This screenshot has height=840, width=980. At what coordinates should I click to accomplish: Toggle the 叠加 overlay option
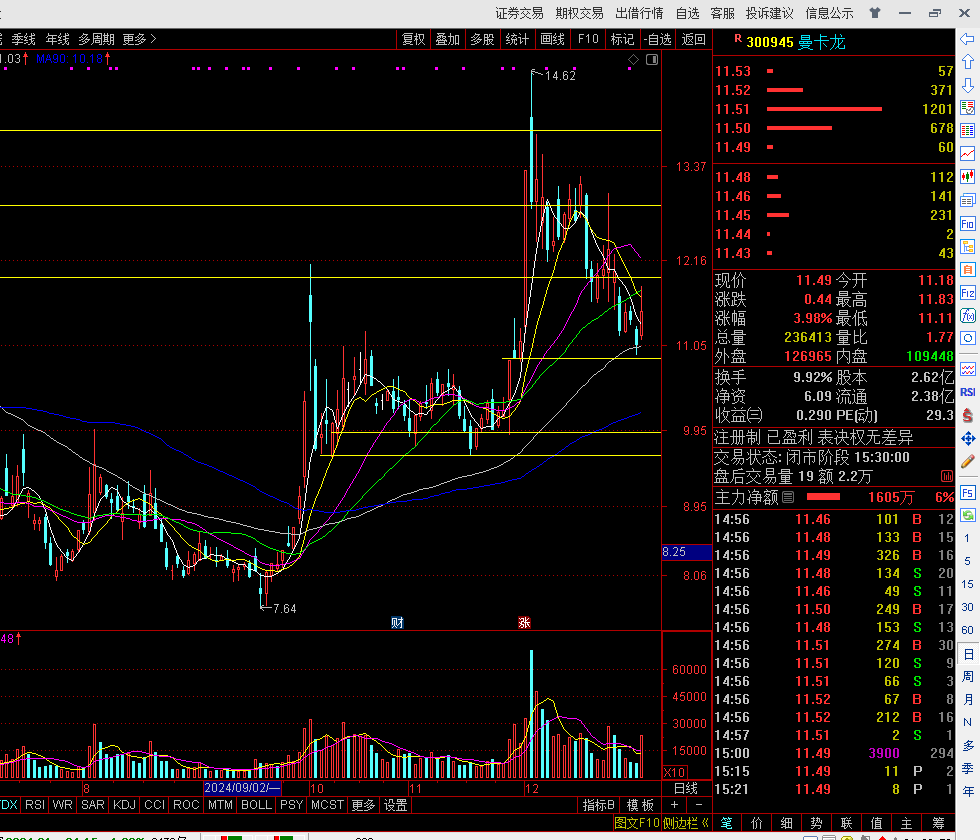447,39
